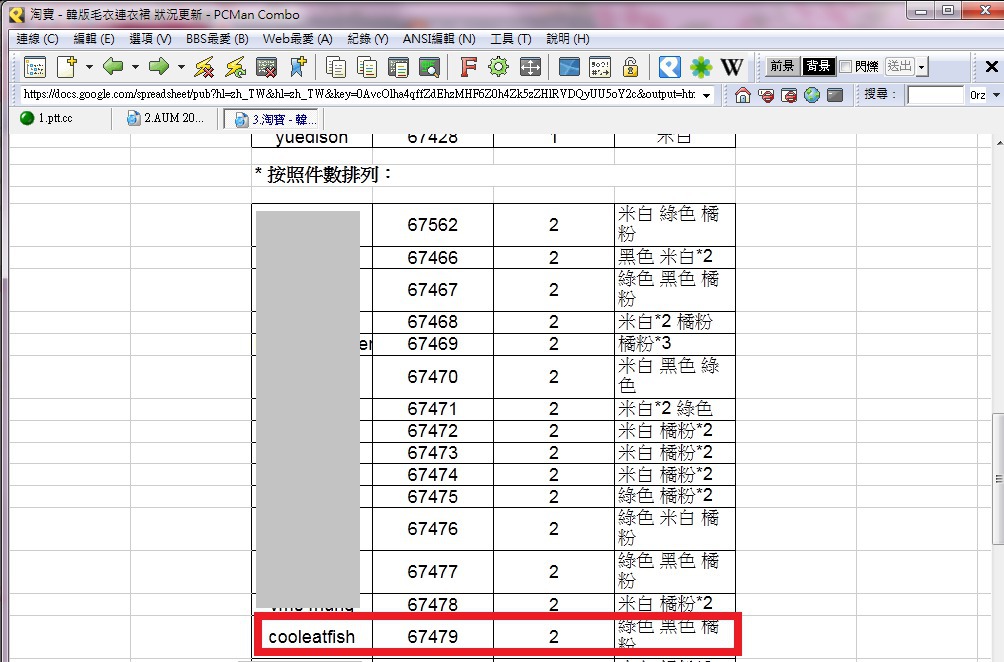Toggle fullscreen with cross-arrows icon
1004x662 pixels.
530,67
